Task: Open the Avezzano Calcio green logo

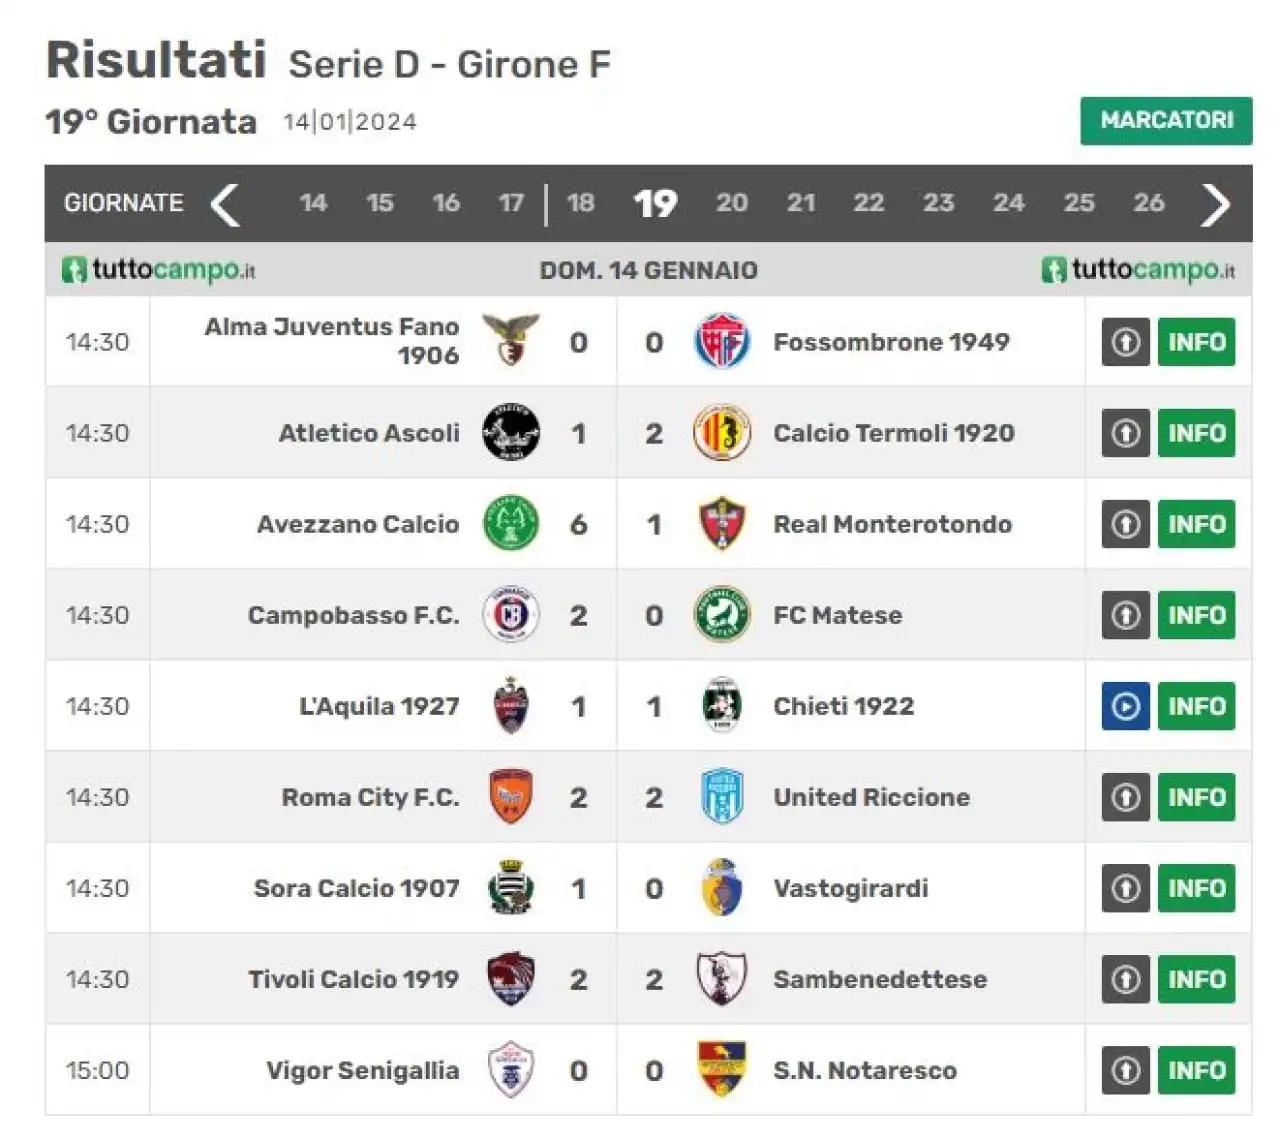Action: pyautogui.click(x=511, y=524)
